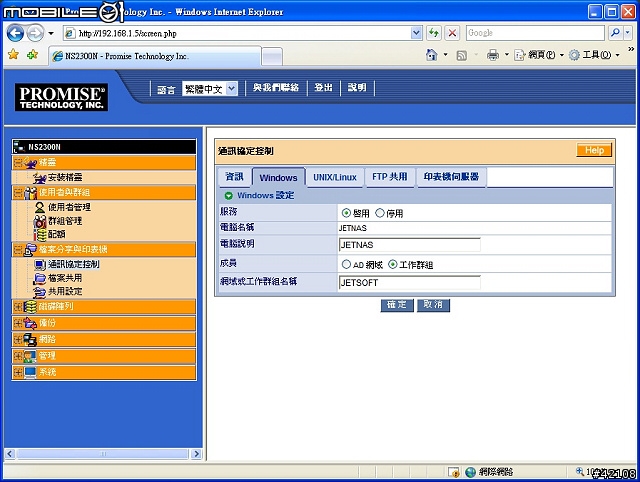Screen dimensions: 640x482
Task: Expand the 磁碟陣列 tree section
Action: click(x=18, y=307)
